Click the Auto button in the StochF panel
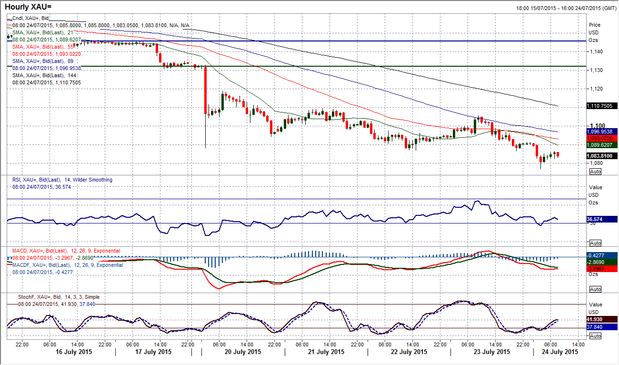 [x=595, y=336]
